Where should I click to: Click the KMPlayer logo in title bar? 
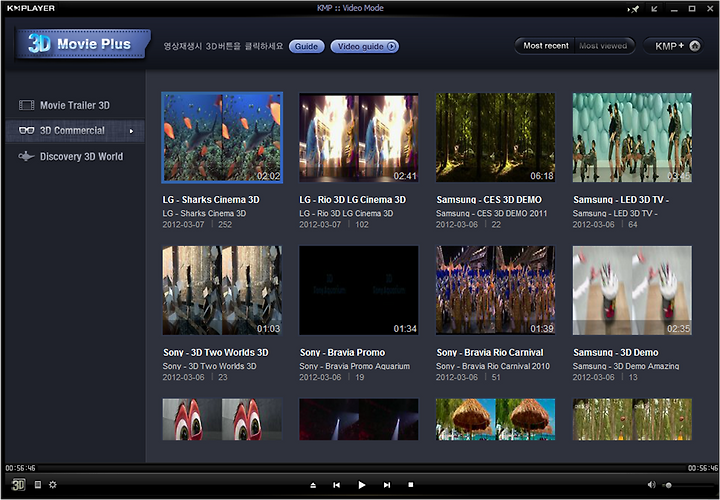coord(31,8)
